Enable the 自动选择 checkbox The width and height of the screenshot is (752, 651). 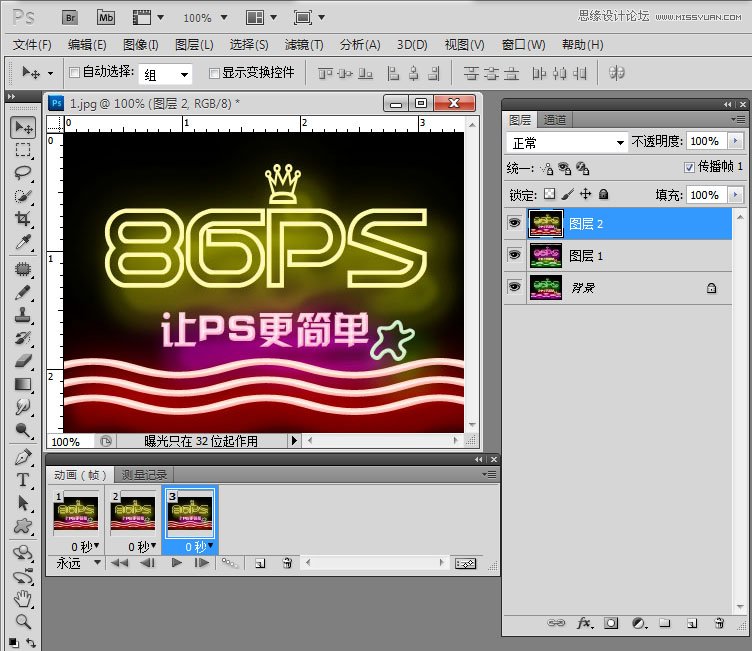(73, 73)
